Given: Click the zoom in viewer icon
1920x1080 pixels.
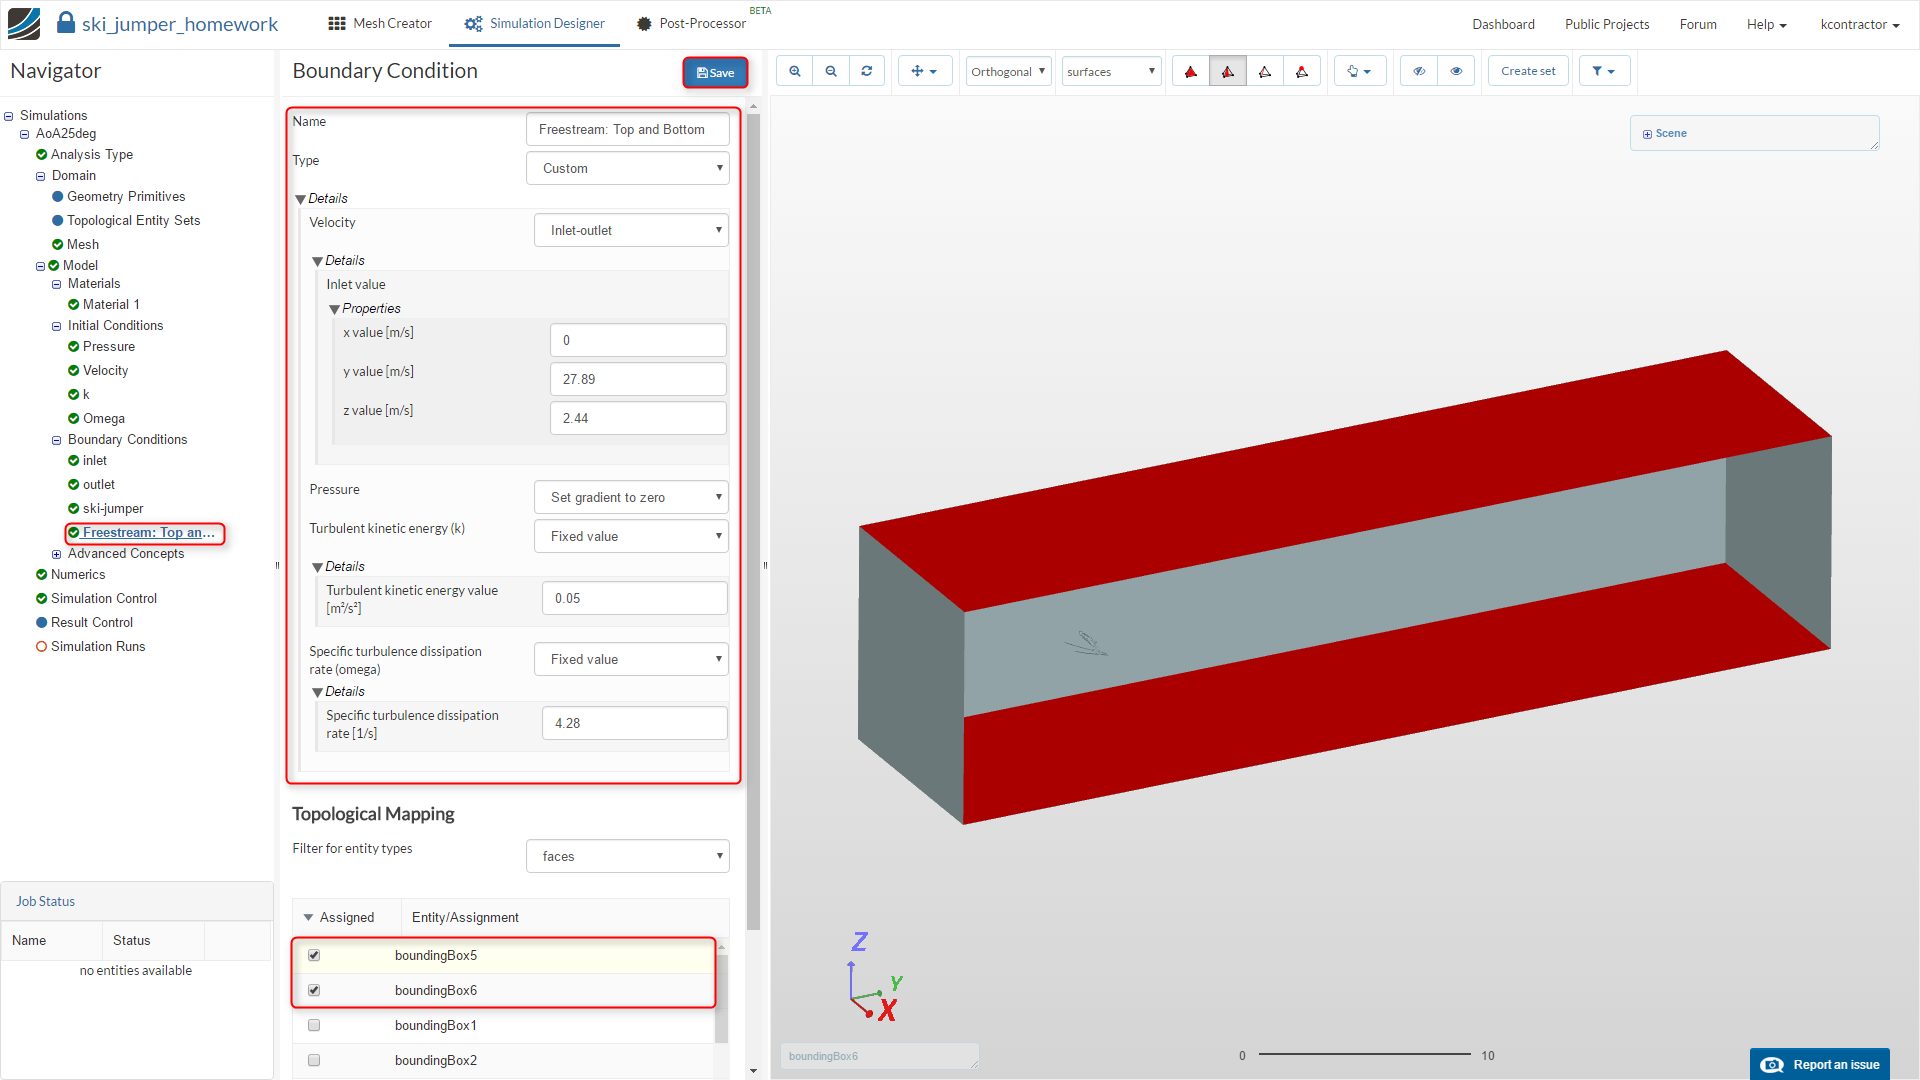Looking at the screenshot, I should coord(795,71).
